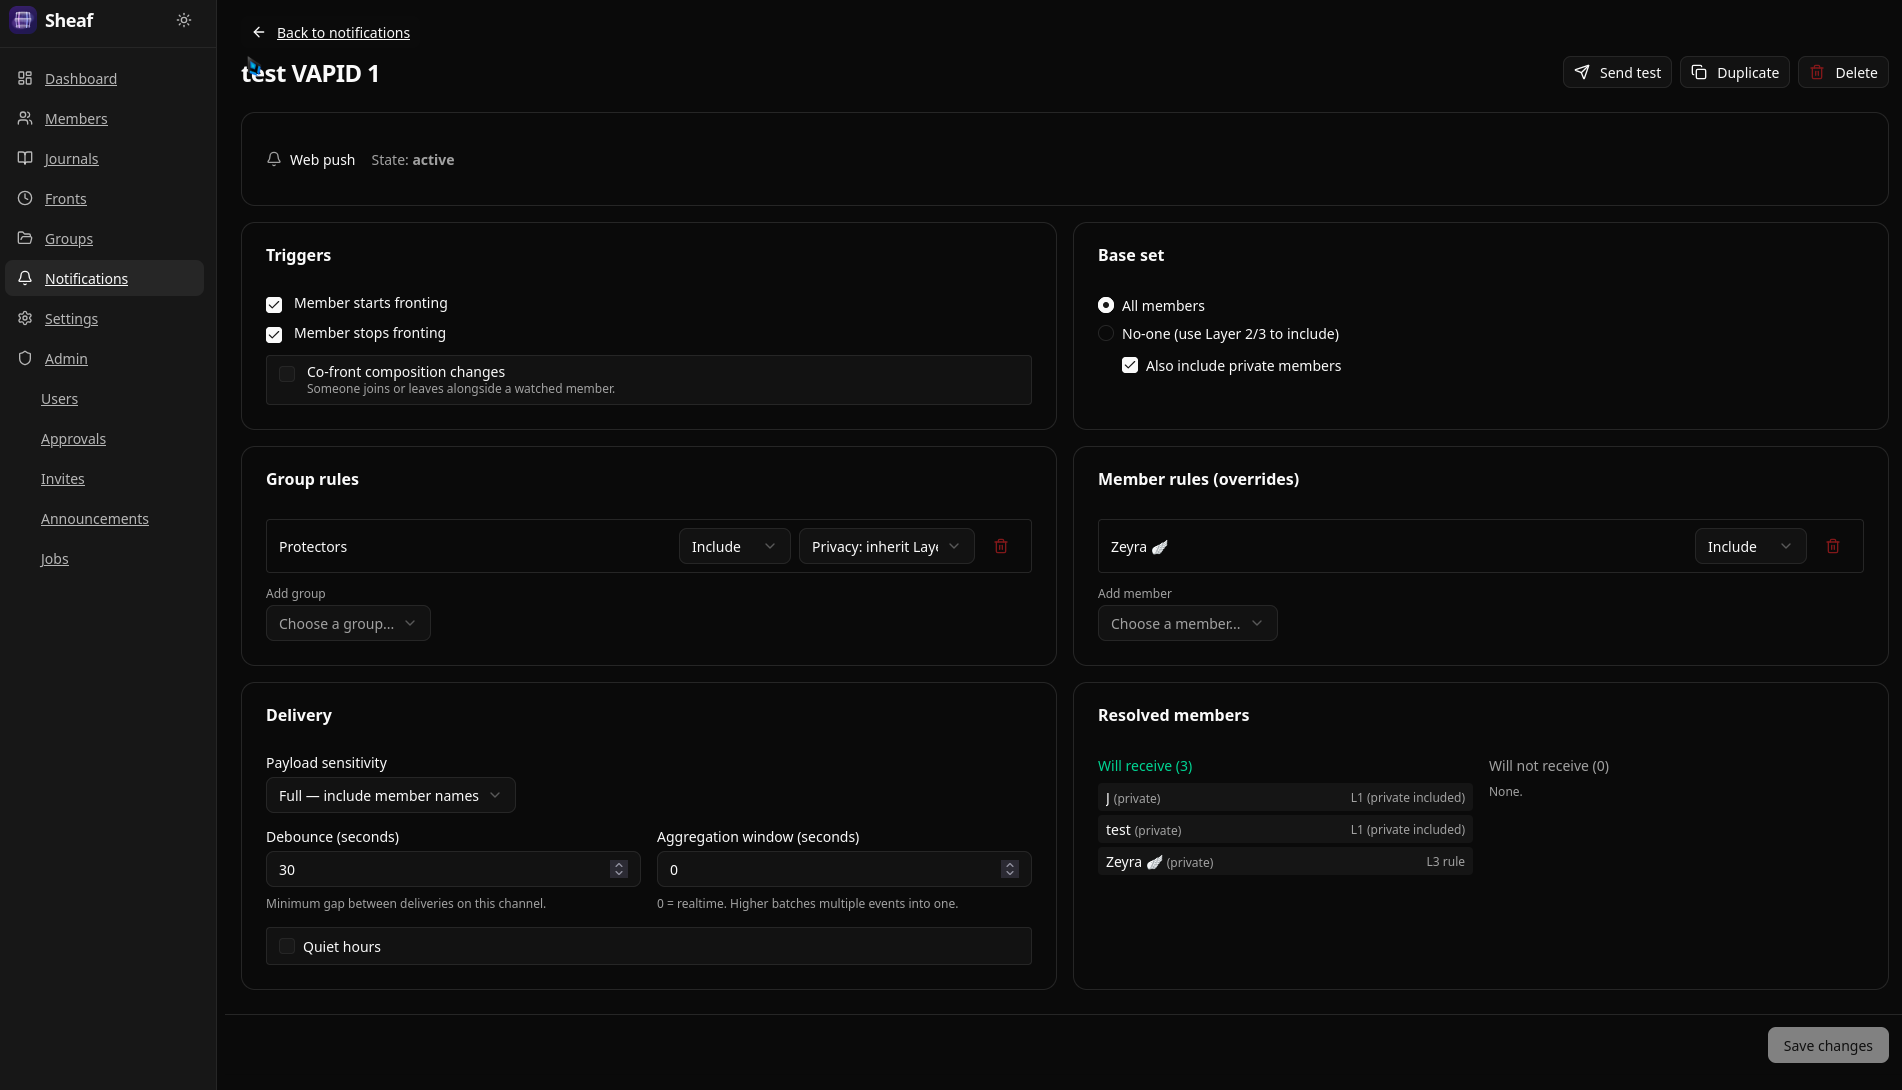Uncheck Member starts fronting trigger
Image resolution: width=1902 pixels, height=1090 pixels.
click(274, 304)
